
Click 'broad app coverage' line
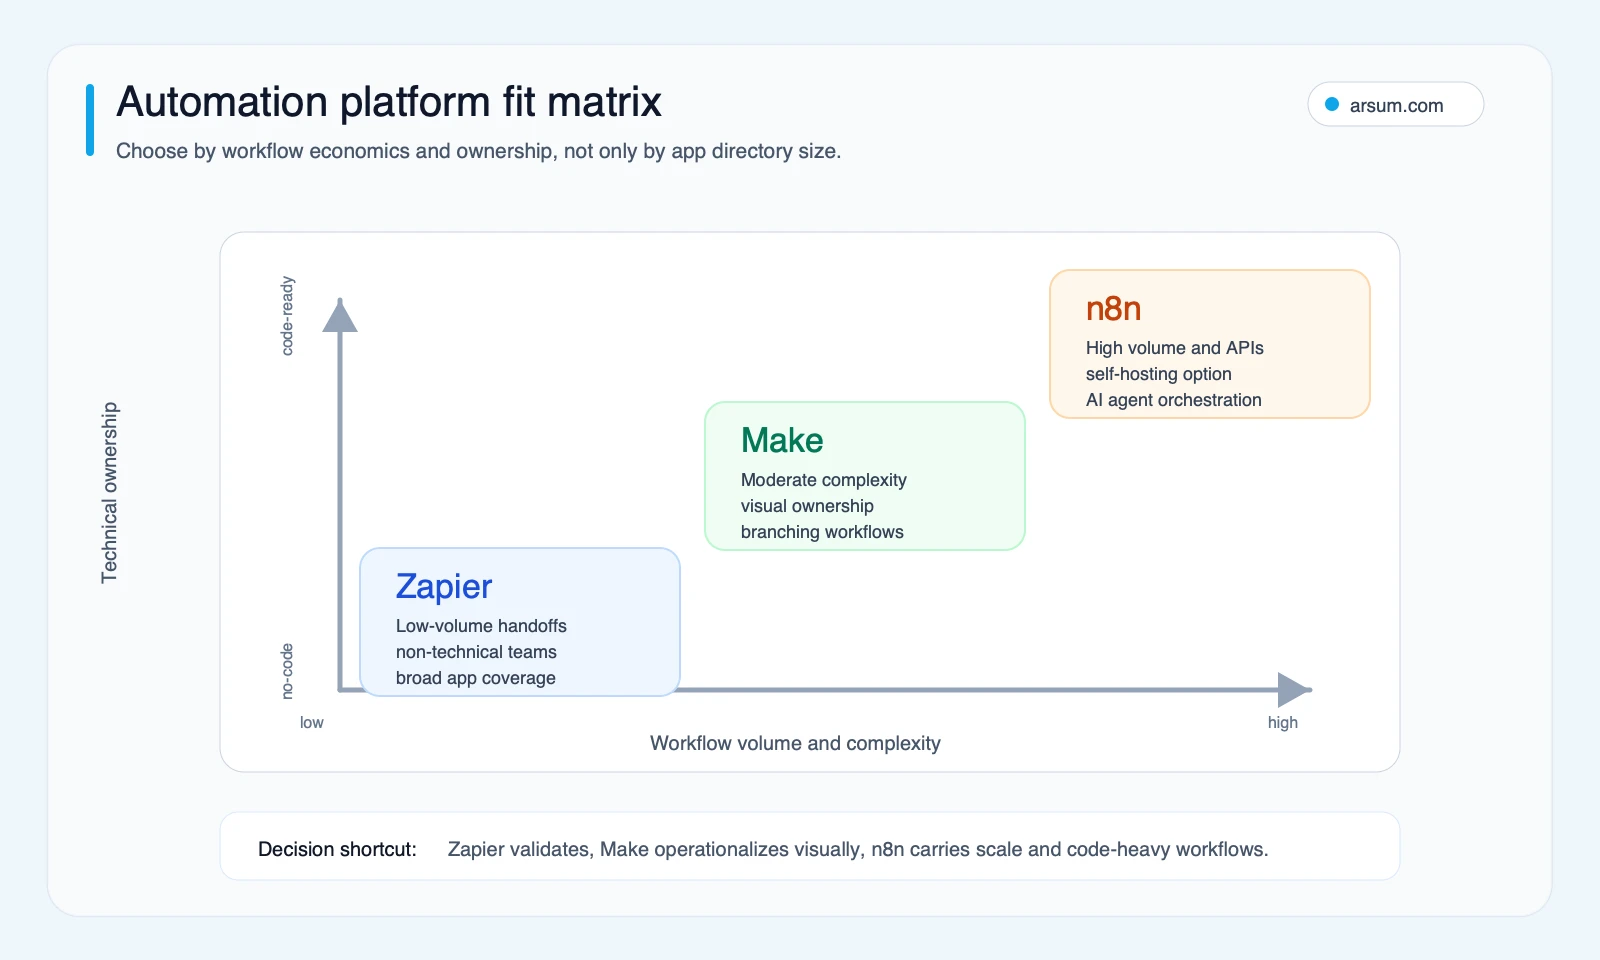pyautogui.click(x=476, y=678)
